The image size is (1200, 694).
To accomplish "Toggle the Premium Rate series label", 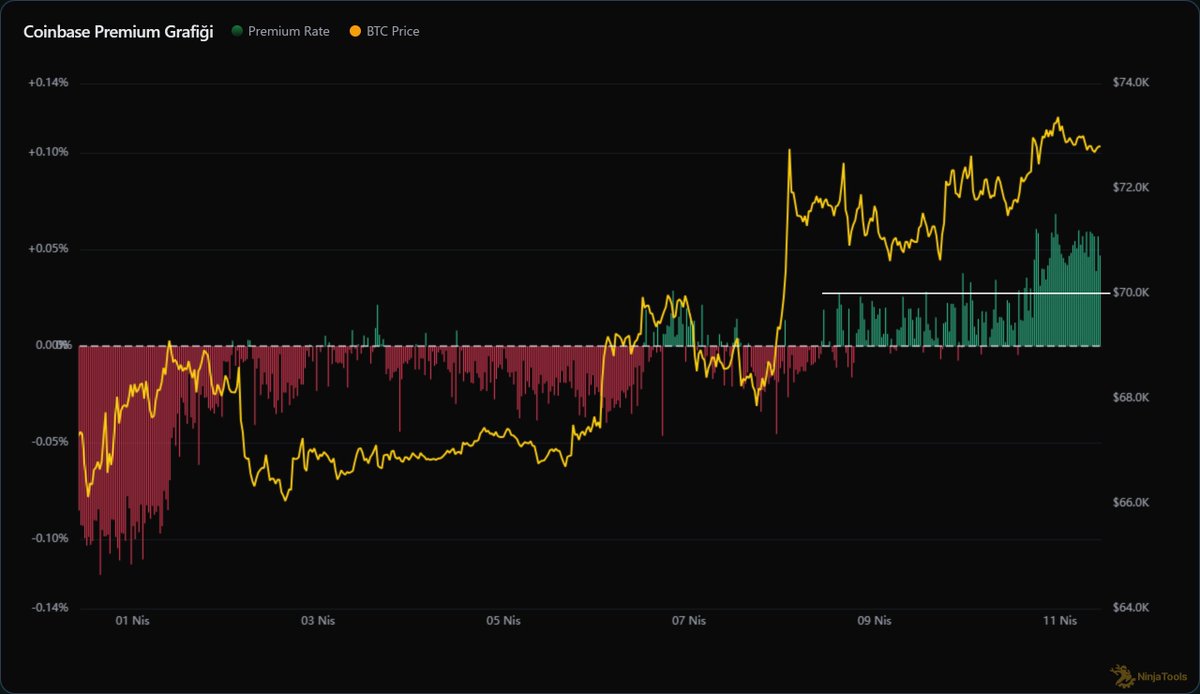I will coord(288,31).
